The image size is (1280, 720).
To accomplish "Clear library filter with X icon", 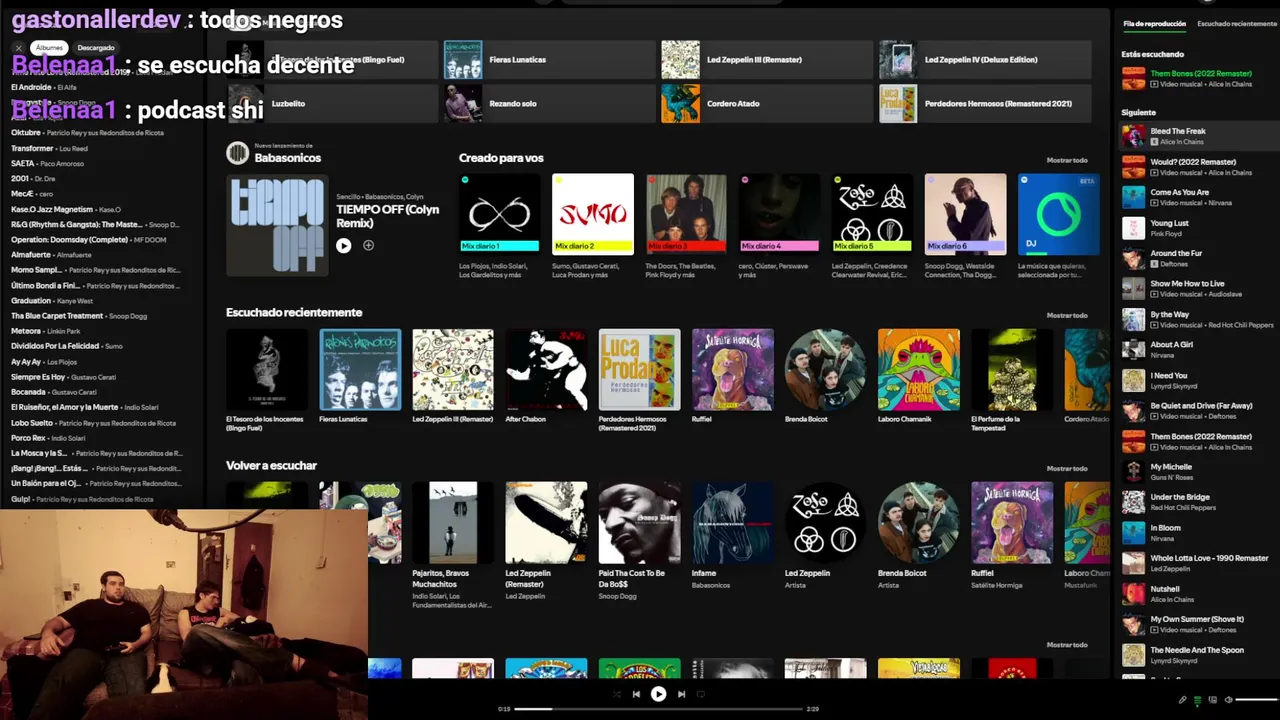I will (x=18, y=48).
